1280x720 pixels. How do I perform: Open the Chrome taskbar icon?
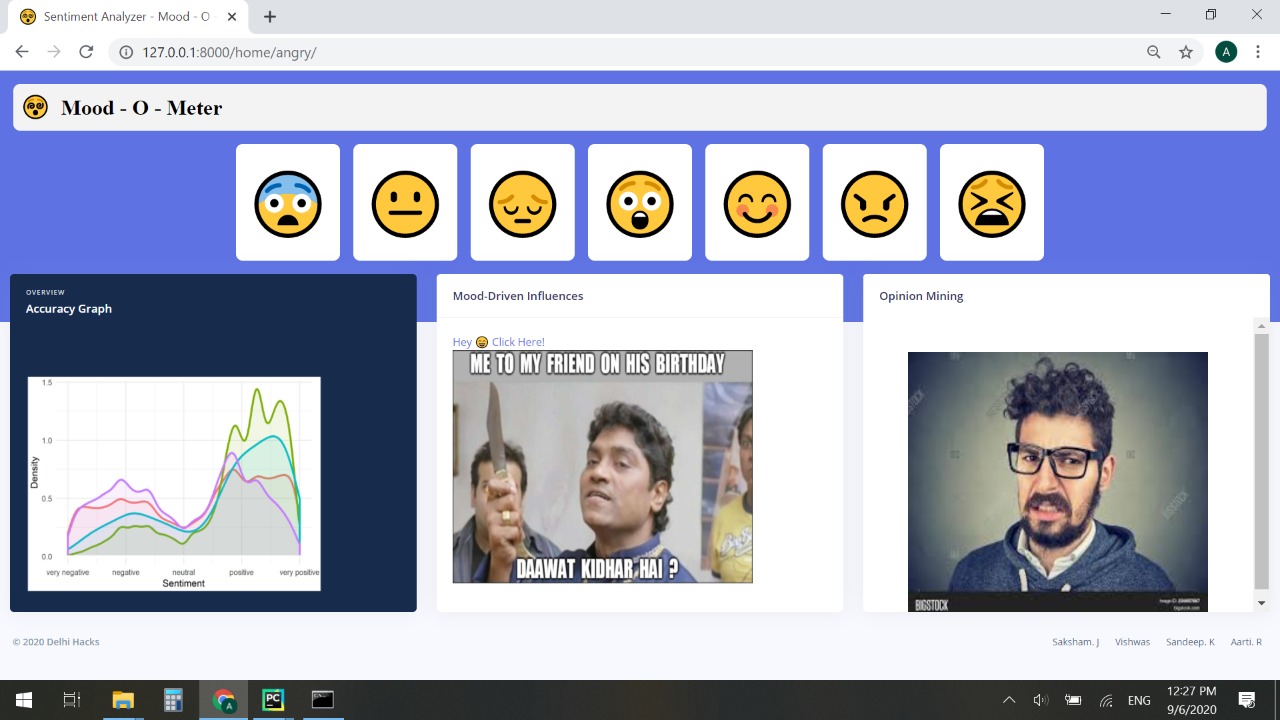[224, 700]
